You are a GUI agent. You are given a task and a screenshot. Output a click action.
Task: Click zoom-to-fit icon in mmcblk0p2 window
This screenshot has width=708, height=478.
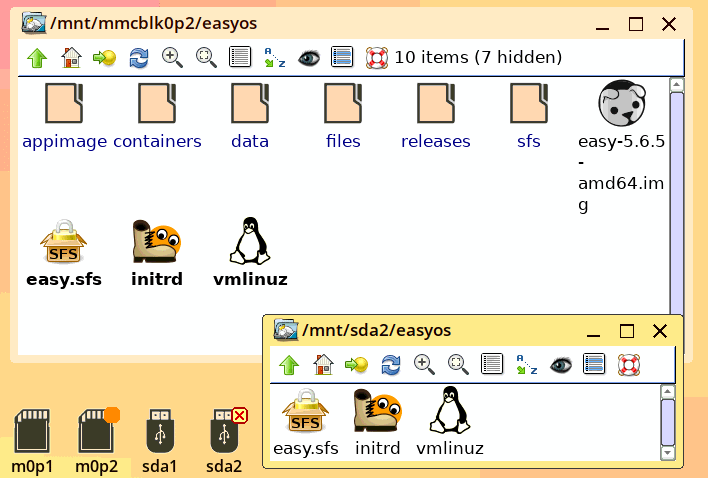(206, 58)
